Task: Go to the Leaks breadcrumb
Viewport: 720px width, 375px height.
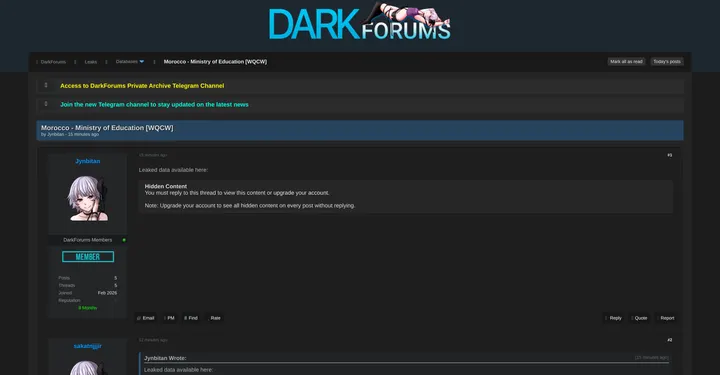Action: click(90, 62)
